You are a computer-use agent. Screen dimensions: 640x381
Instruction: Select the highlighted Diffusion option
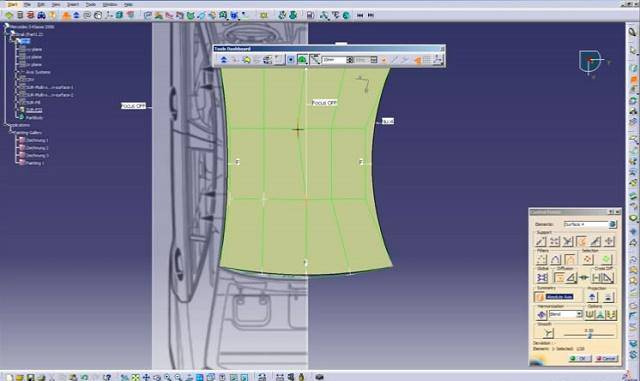point(559,278)
